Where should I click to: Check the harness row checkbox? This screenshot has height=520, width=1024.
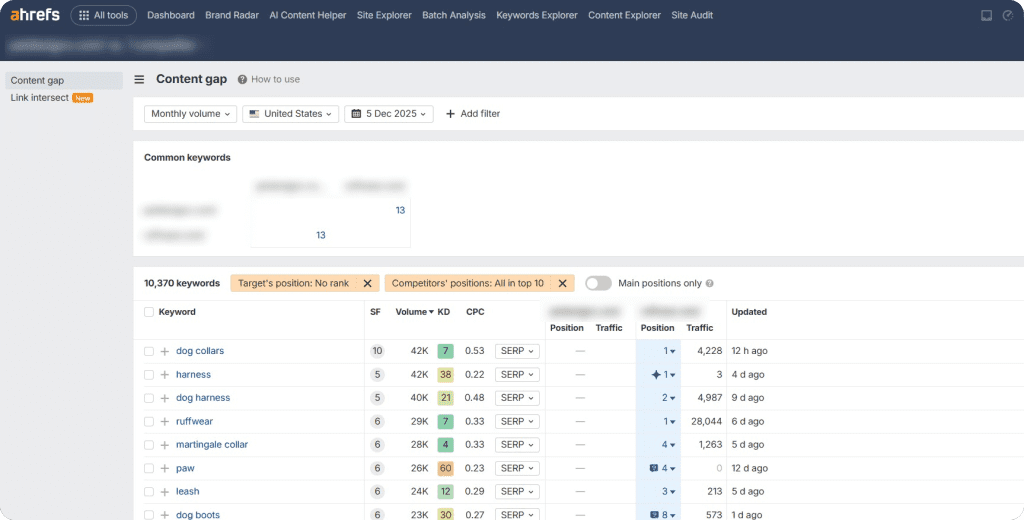click(x=149, y=375)
